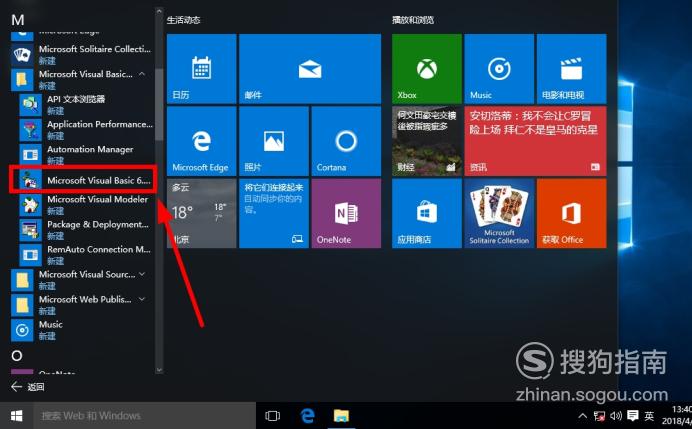Click the taskbar clock

point(677,416)
